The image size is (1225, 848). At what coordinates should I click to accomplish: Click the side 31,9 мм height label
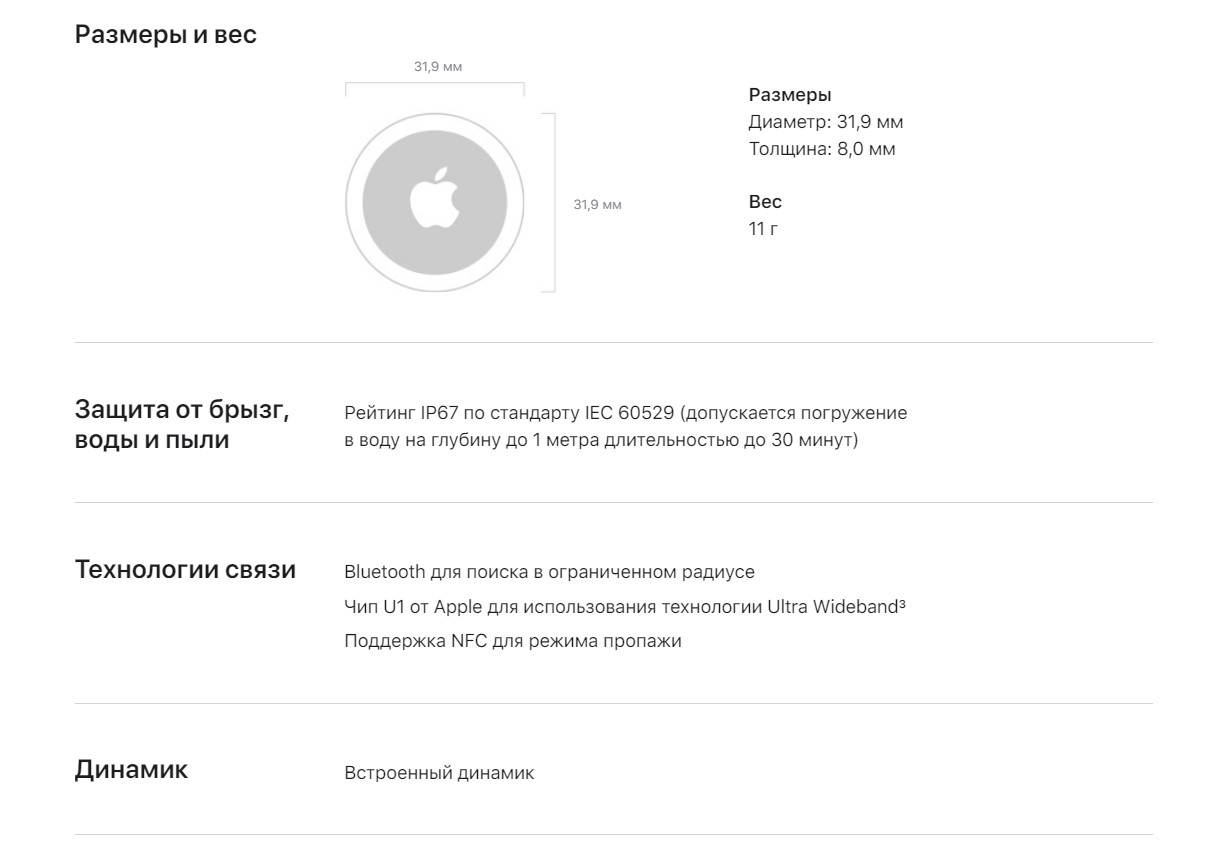pos(597,204)
